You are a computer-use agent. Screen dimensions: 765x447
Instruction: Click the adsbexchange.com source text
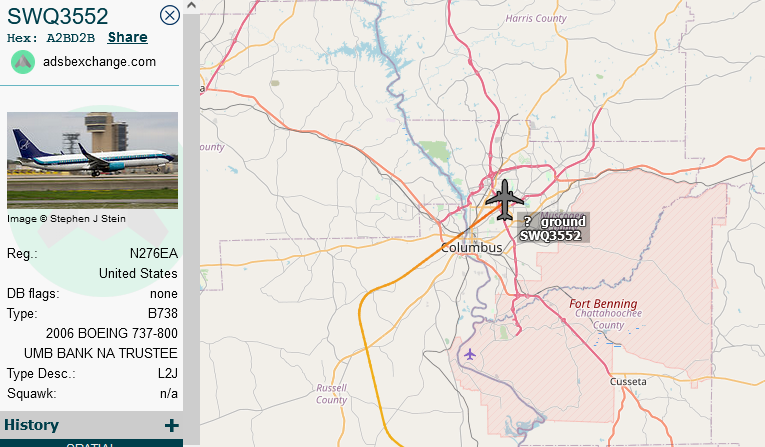tap(100, 62)
